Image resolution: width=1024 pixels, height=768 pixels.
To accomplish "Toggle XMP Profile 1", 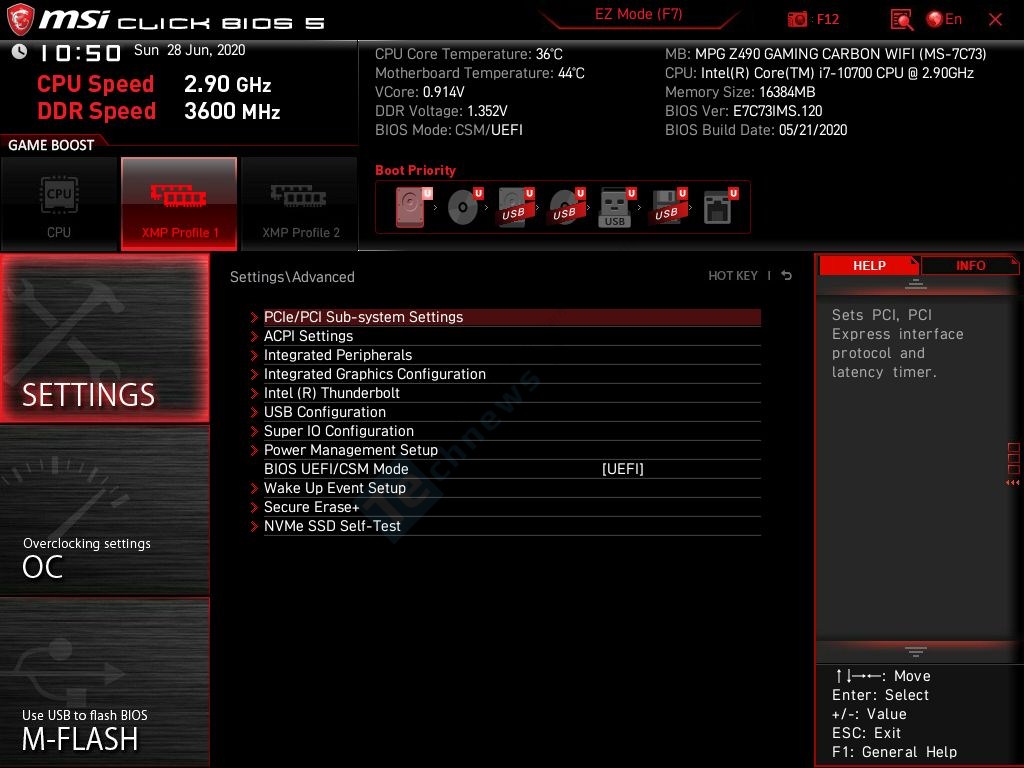I will [x=179, y=204].
